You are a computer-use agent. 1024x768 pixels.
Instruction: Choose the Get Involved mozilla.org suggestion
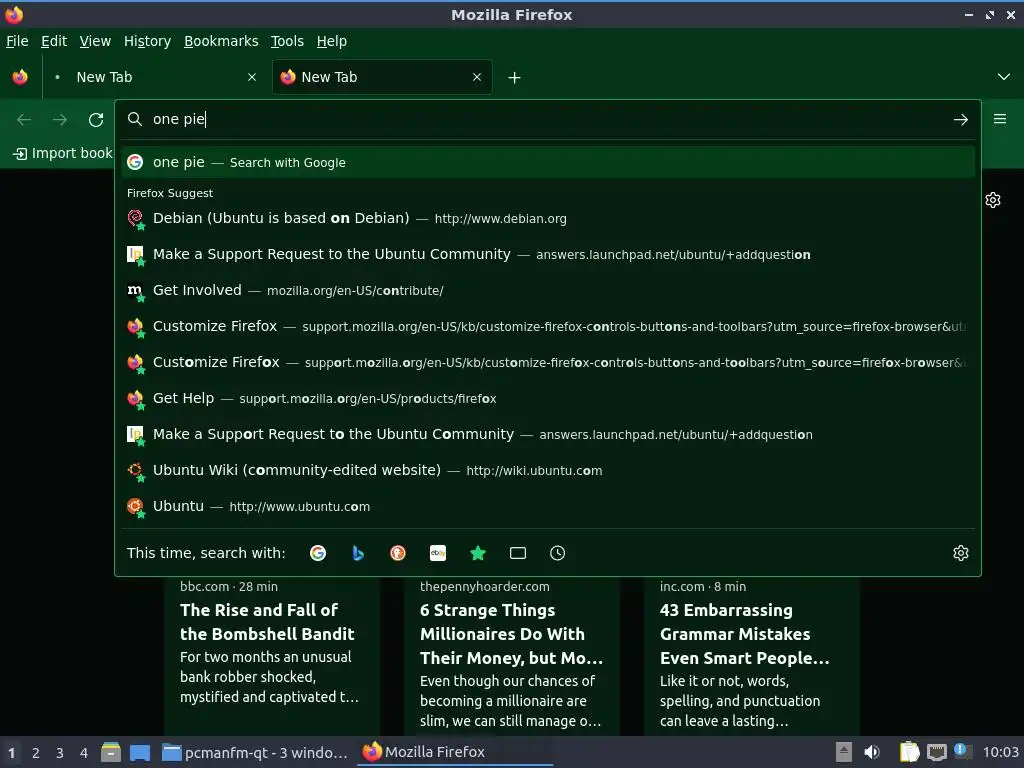tap(548, 290)
